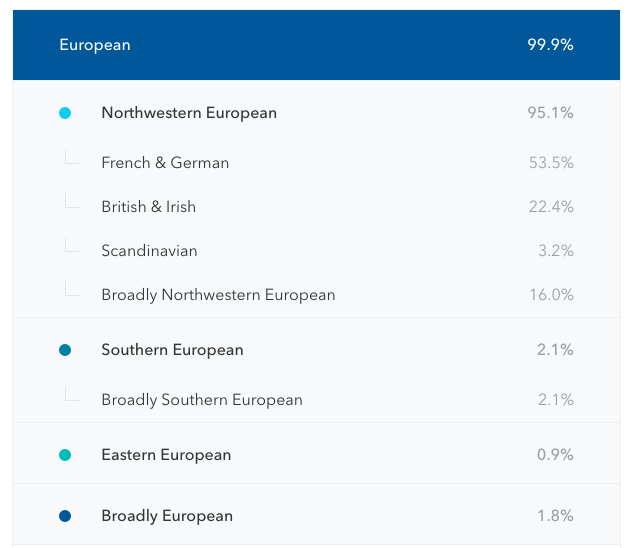Click the Eastern European teal dot
Image resolution: width=635 pixels, height=548 pixels.
(65, 455)
